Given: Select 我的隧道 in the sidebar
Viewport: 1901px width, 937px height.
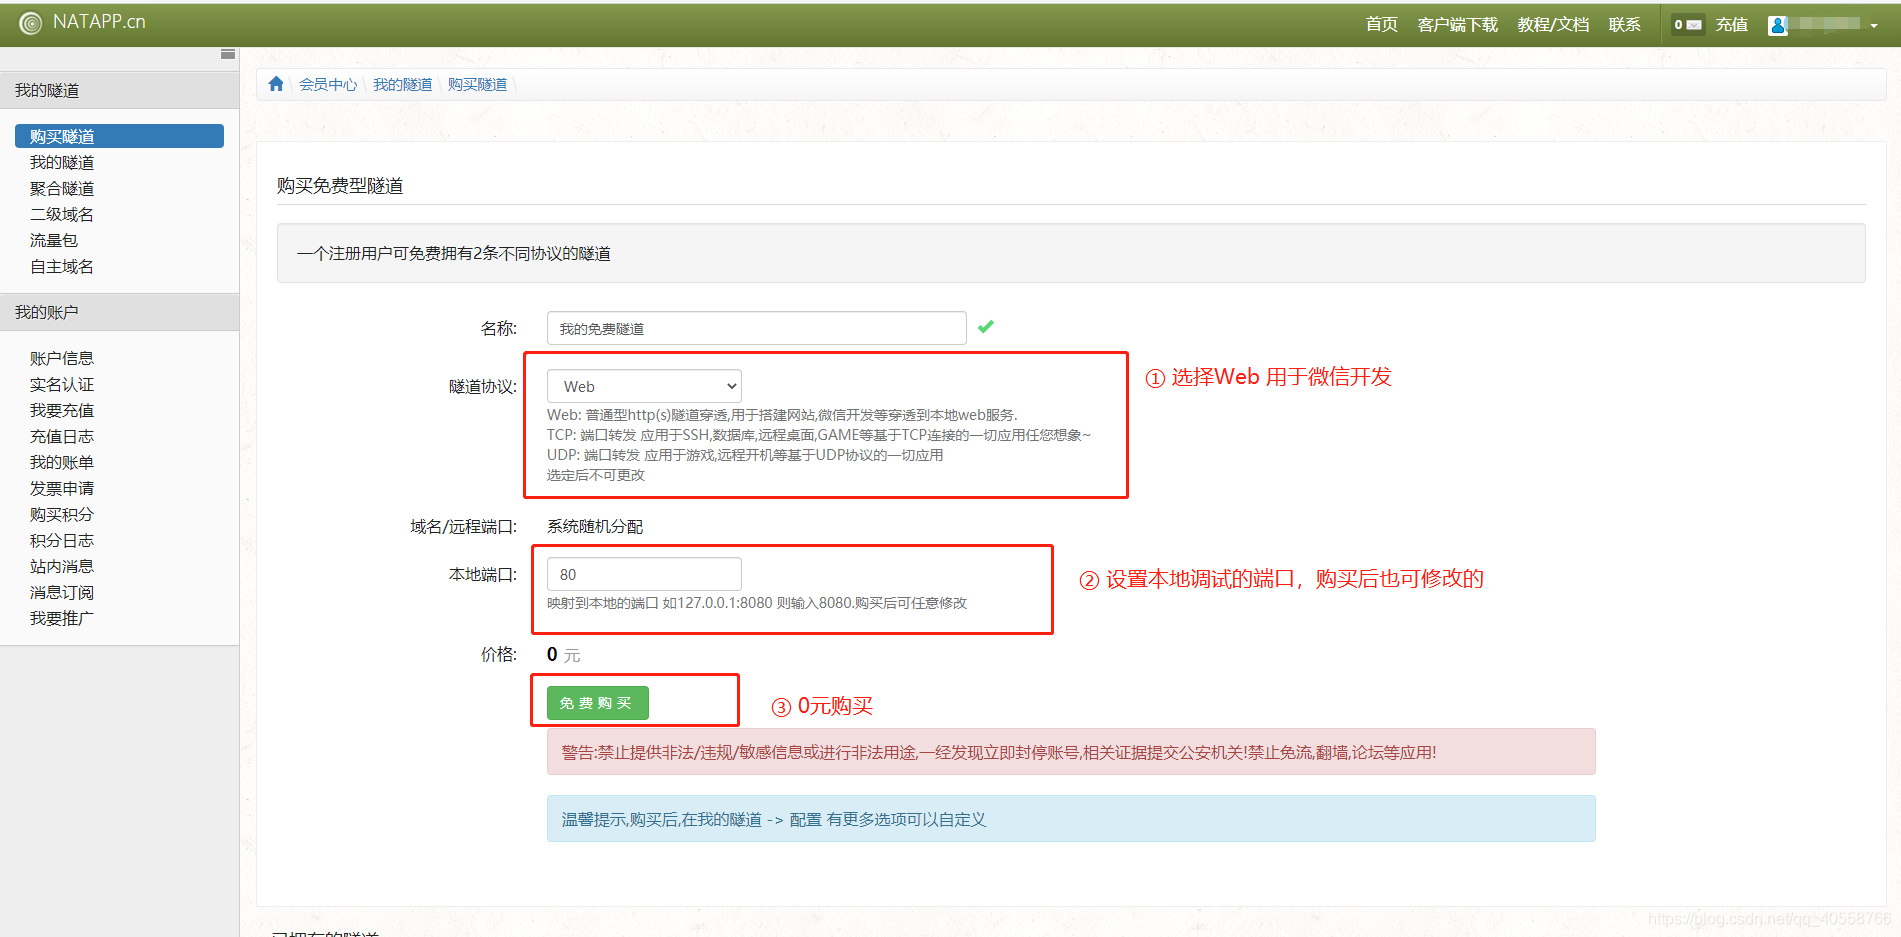Looking at the screenshot, I should point(62,162).
